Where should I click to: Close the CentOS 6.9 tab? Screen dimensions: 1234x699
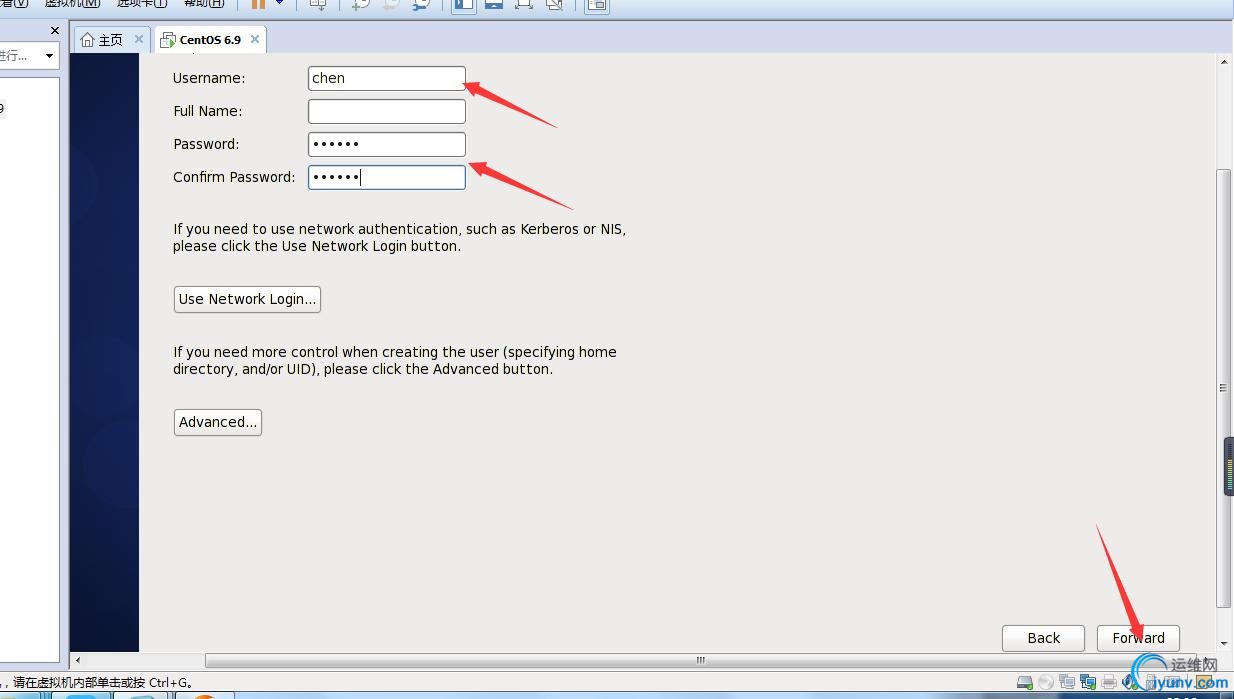(x=255, y=39)
